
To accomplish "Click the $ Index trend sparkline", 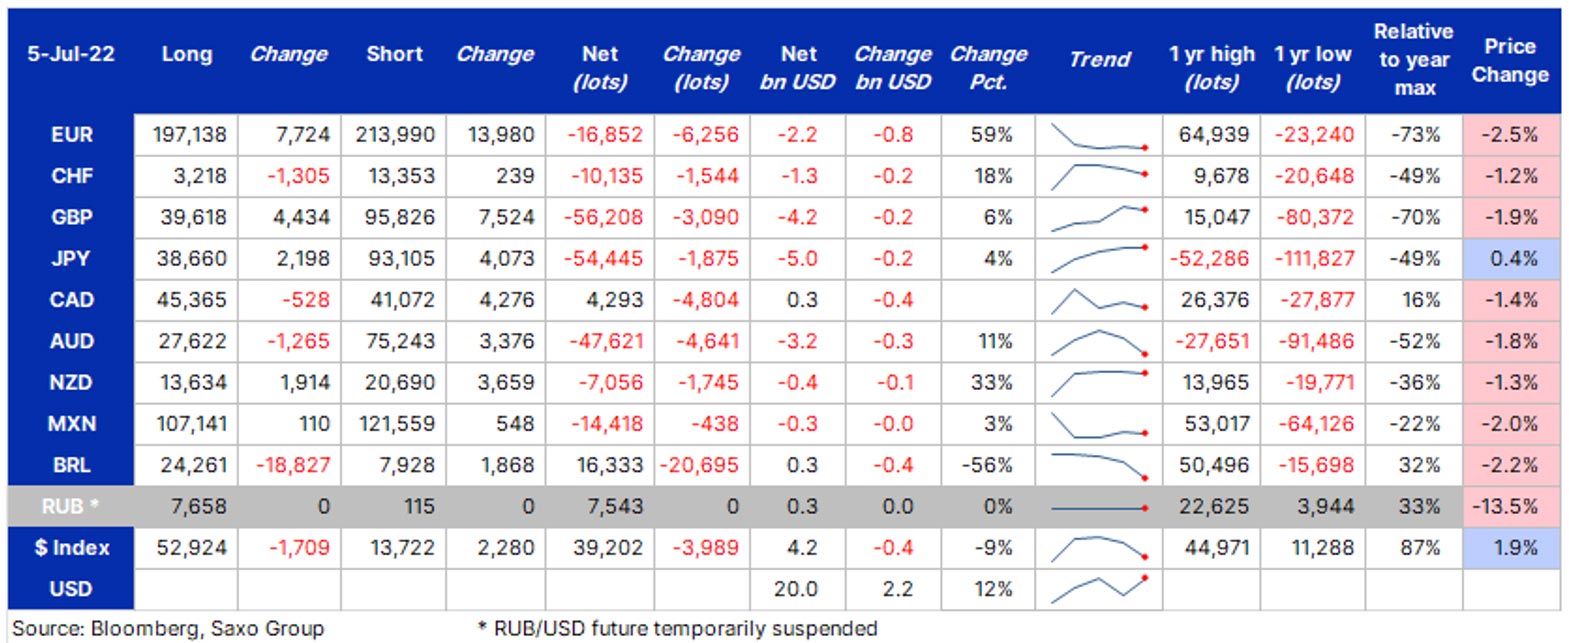I will pos(1099,547).
